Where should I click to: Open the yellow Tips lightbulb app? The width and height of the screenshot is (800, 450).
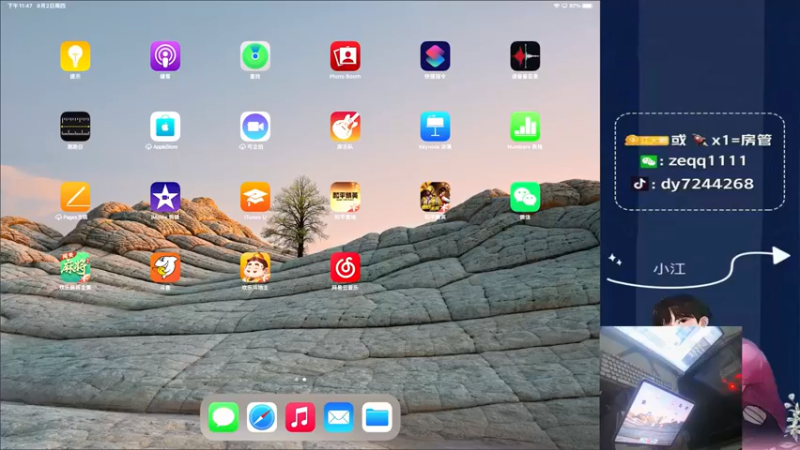point(76,56)
